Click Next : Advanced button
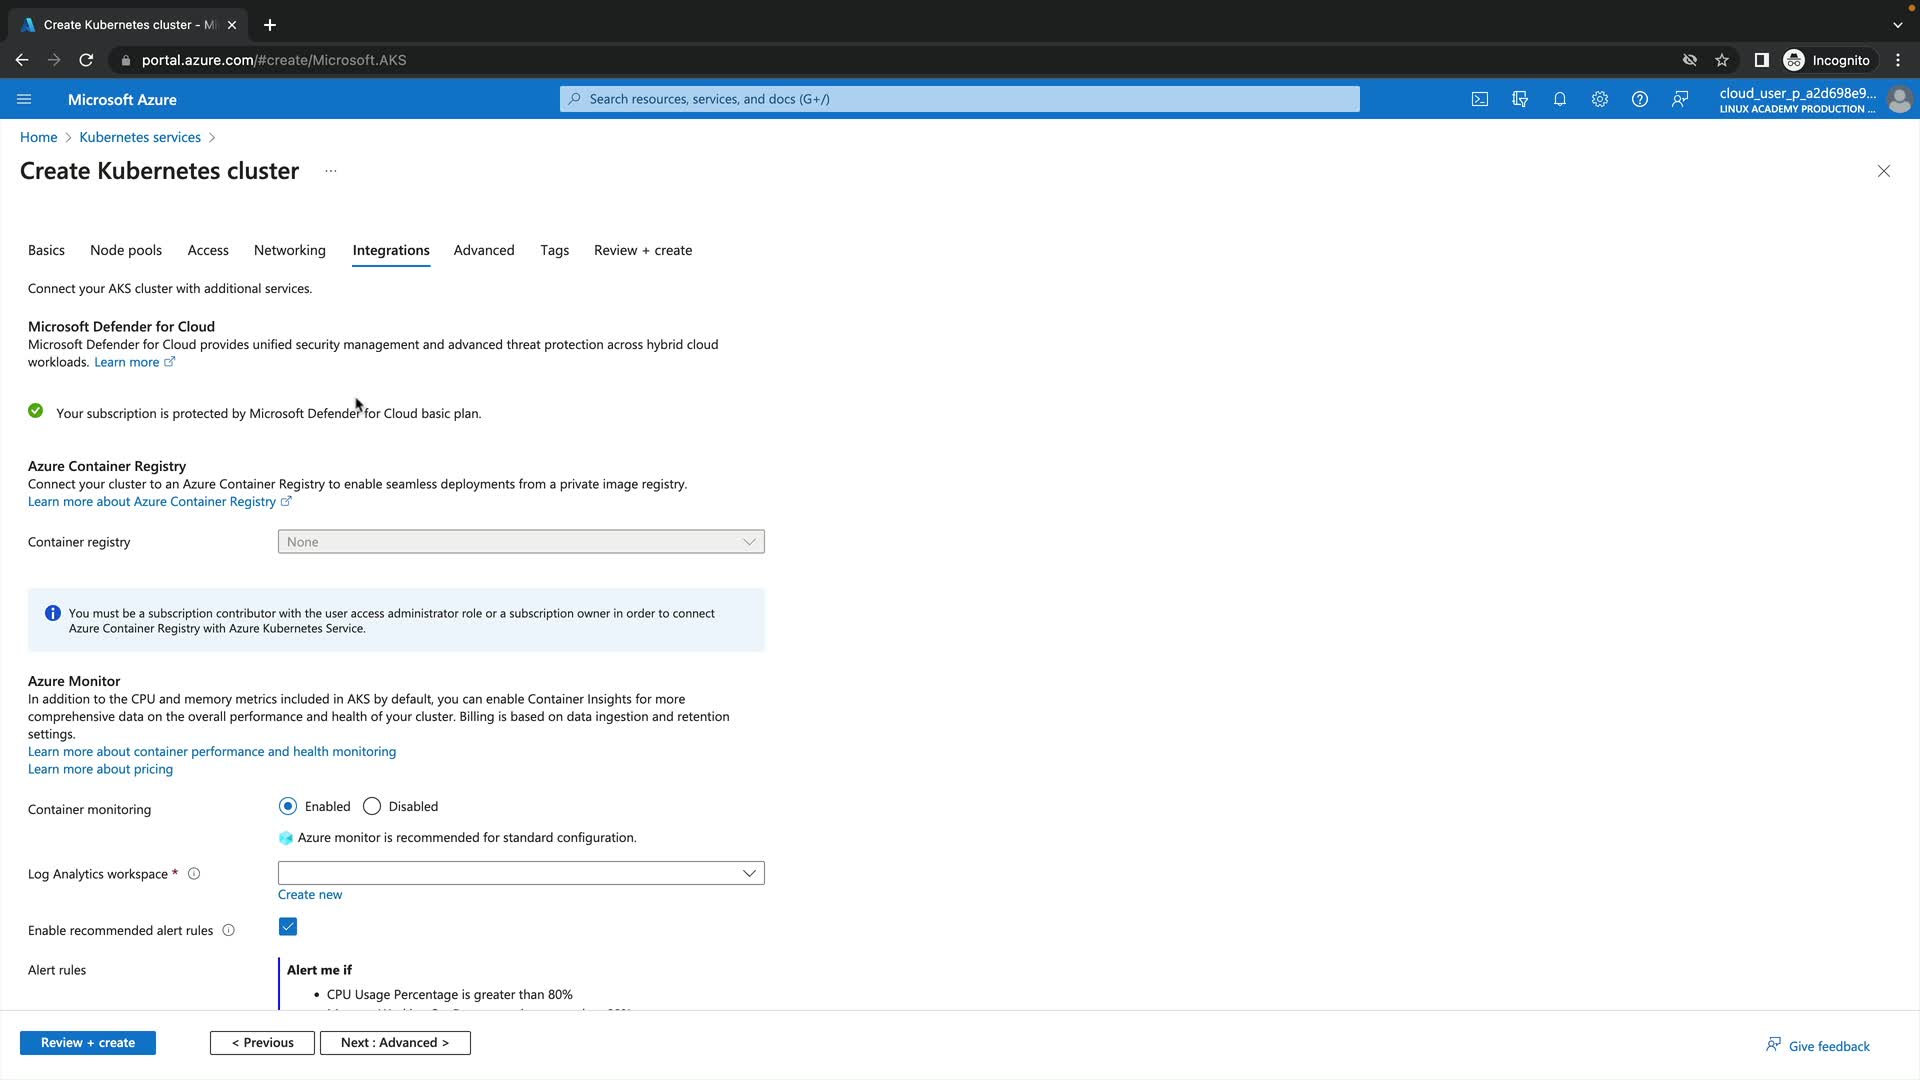 395,1043
